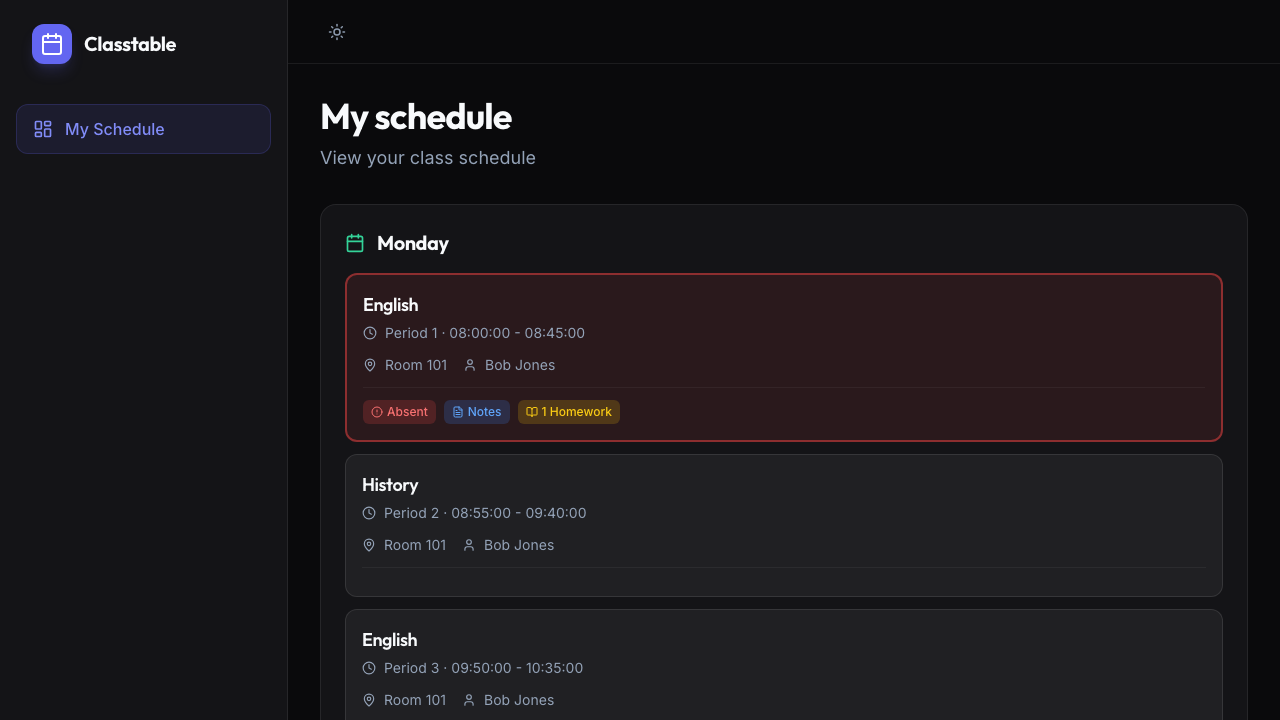
Task: Click the Bob Jones teacher name link
Action: coord(520,365)
